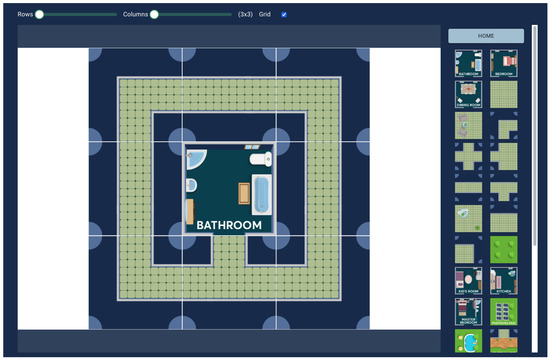Select the Kids Room tile
The height and width of the screenshot is (362, 550).
click(468, 281)
